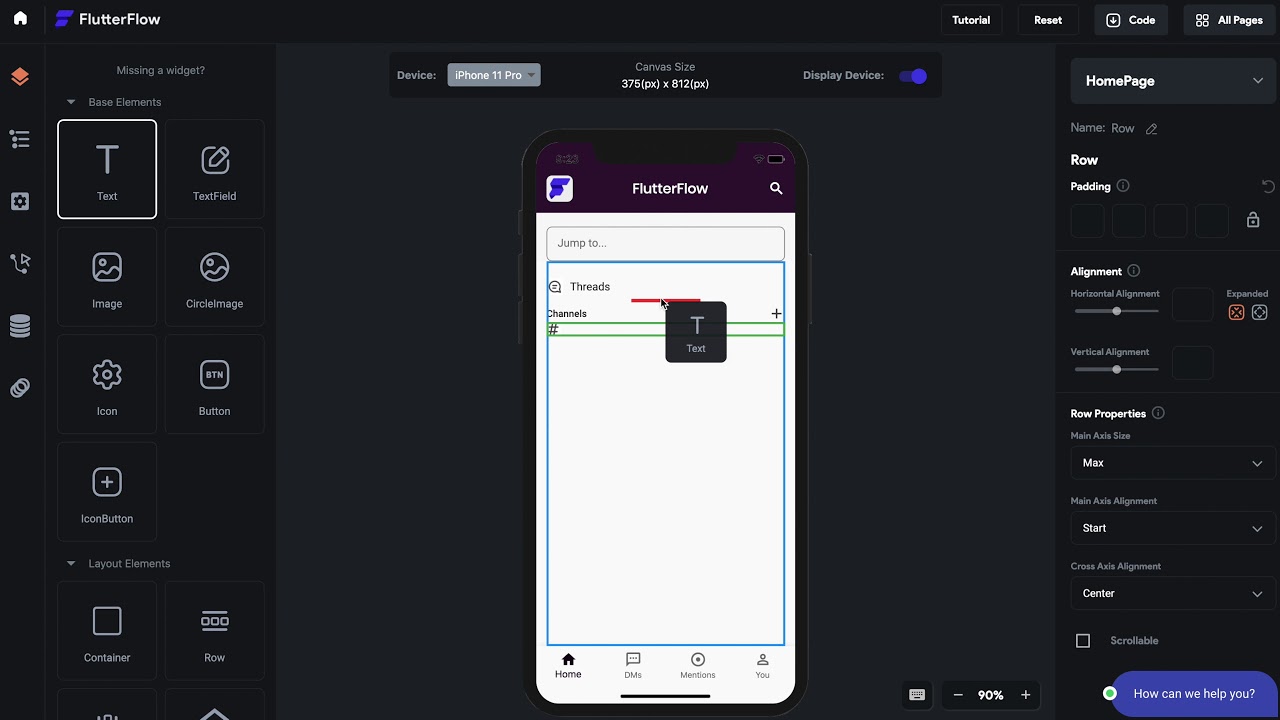Screen dimensions: 1280x720
Task: Open the Cross Axis Alignment dropdown
Action: [x=1173, y=593]
